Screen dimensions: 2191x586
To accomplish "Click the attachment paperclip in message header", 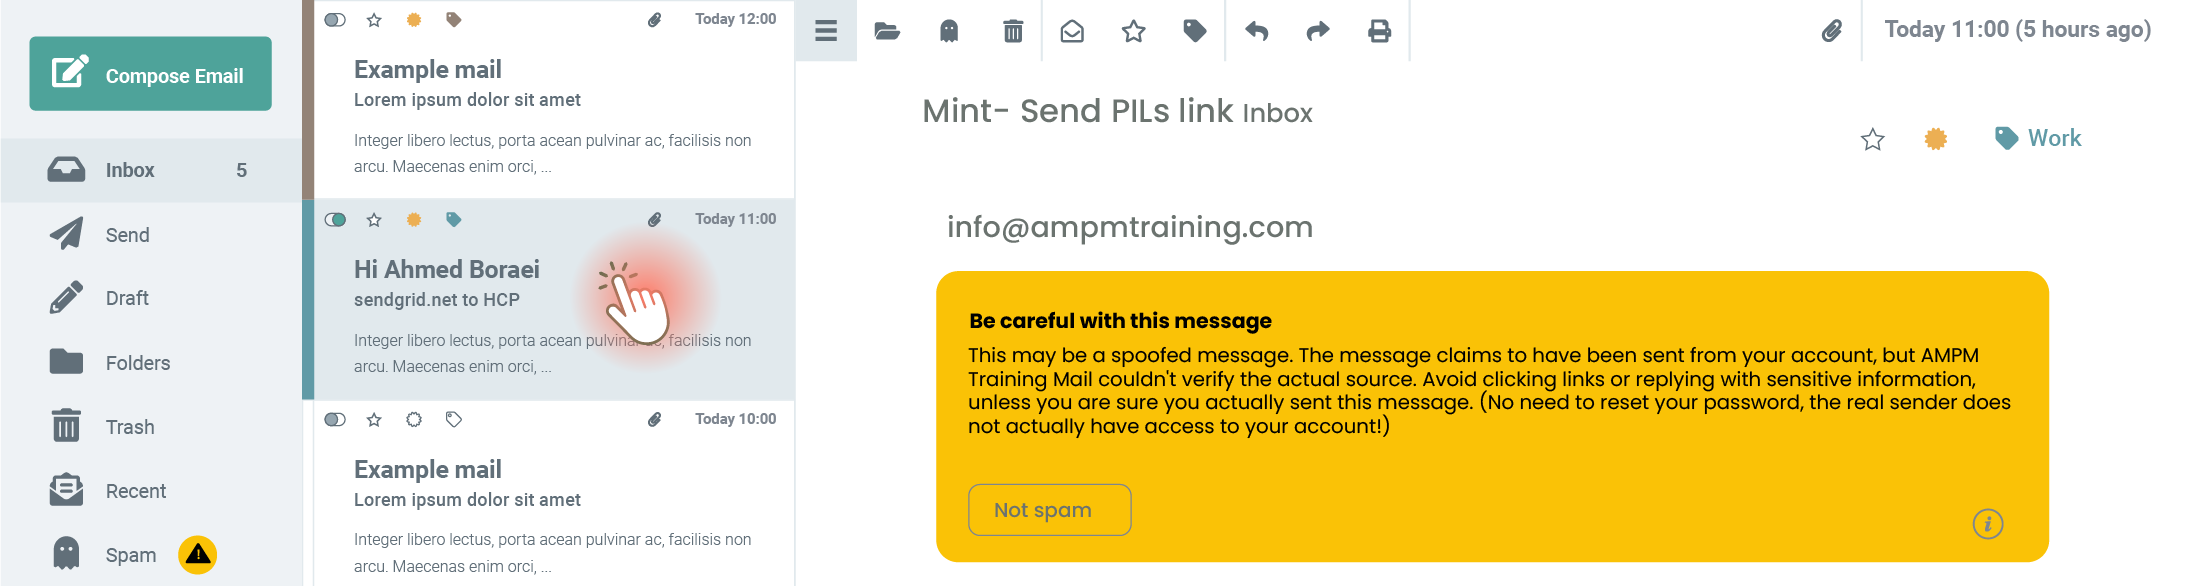I will [x=1831, y=31].
